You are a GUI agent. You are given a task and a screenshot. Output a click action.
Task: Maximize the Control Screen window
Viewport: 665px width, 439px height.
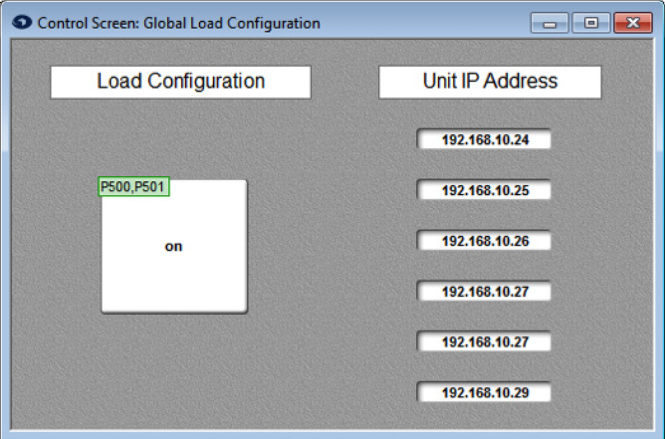click(x=591, y=23)
